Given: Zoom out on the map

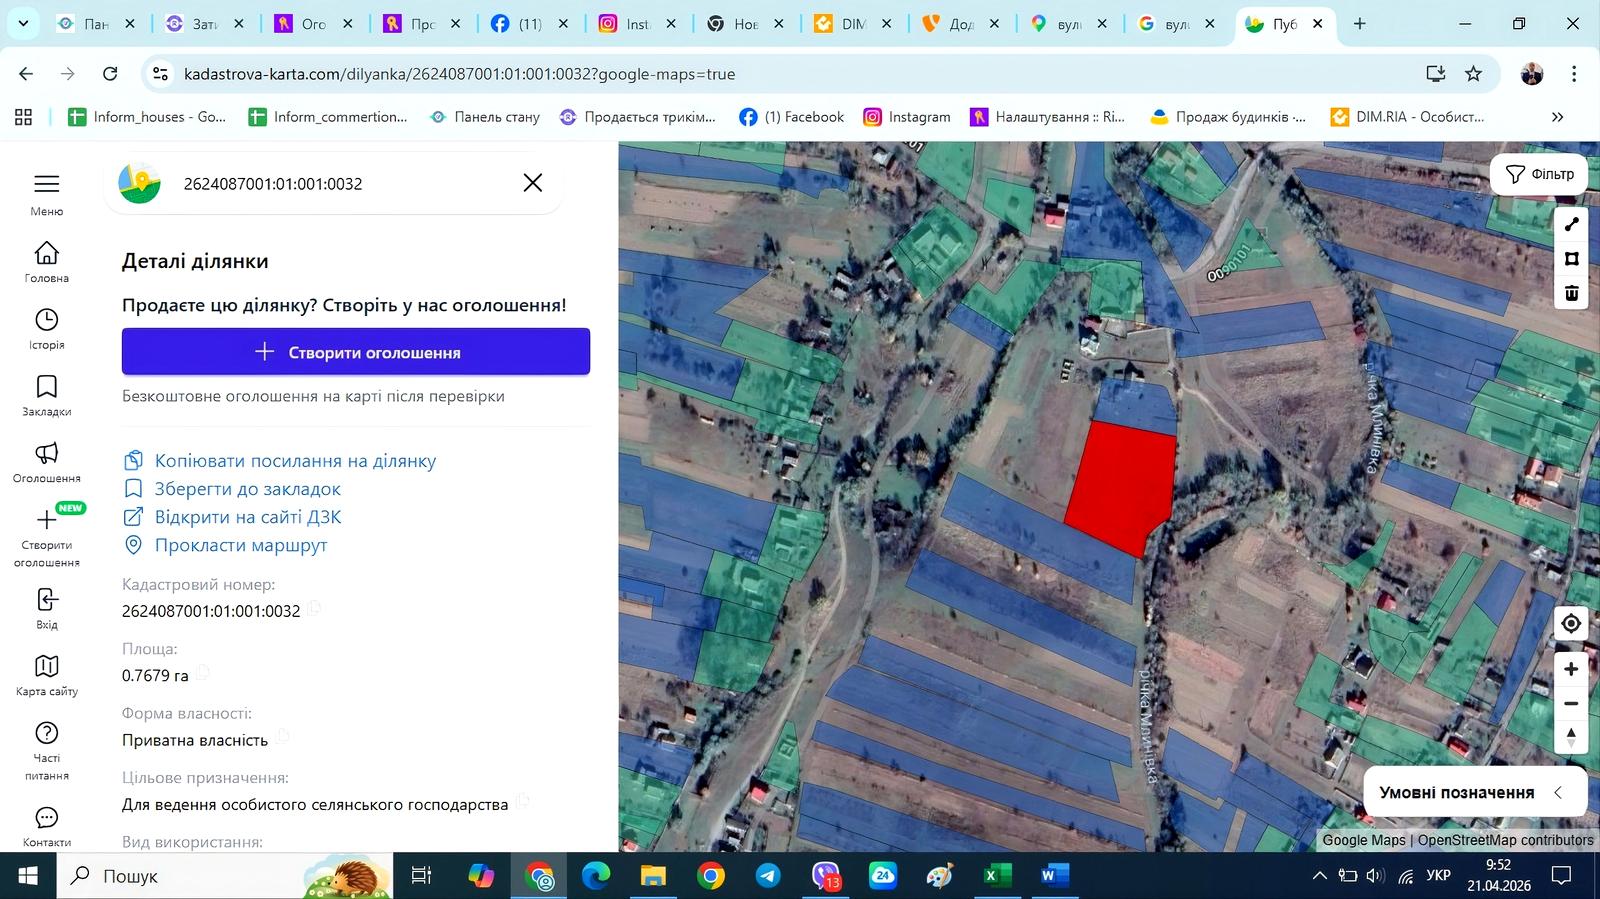Looking at the screenshot, I should click(x=1571, y=704).
